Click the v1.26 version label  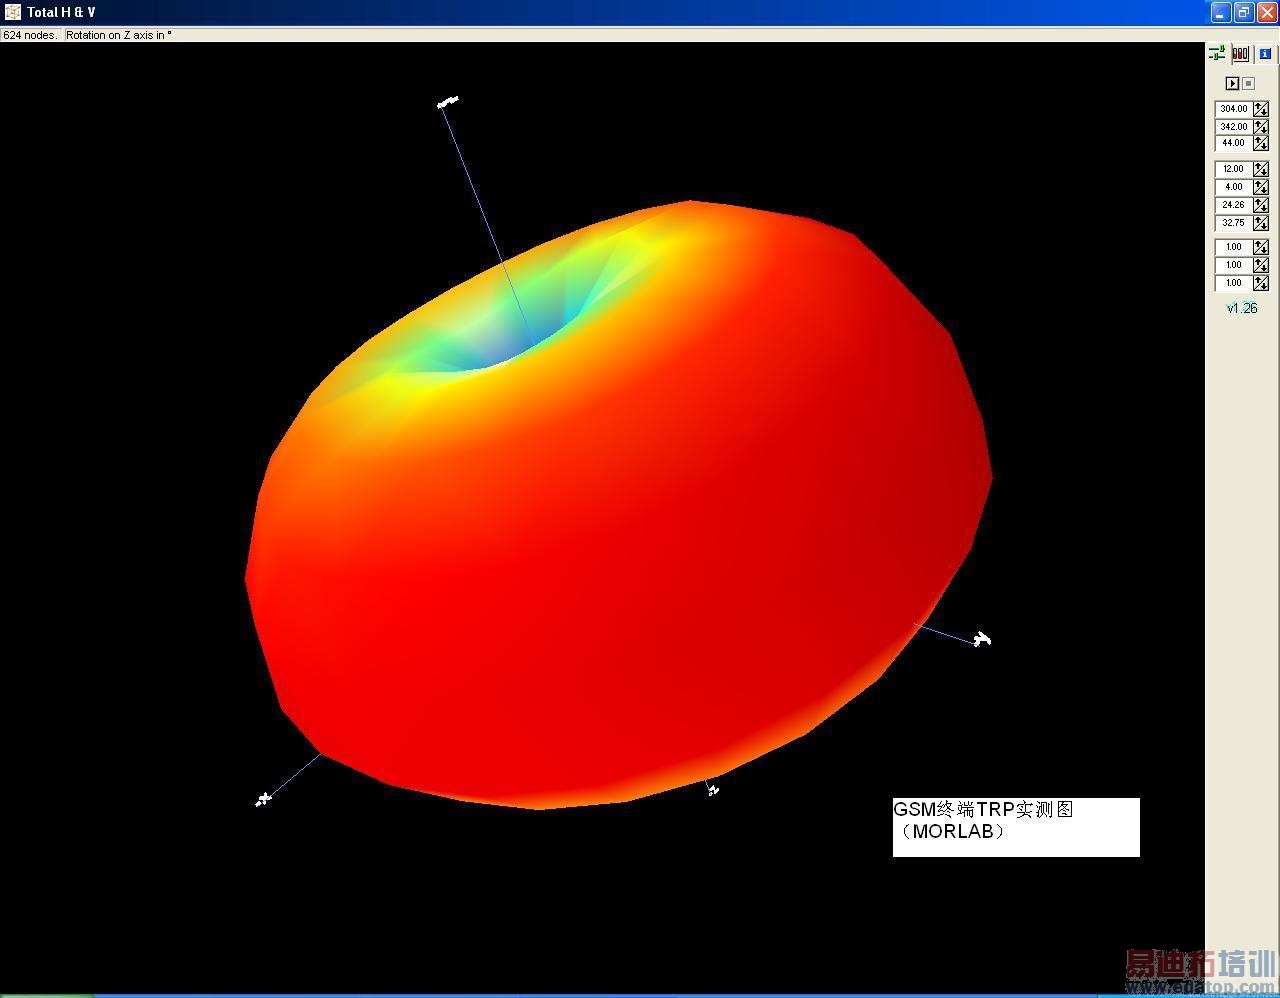[1242, 308]
